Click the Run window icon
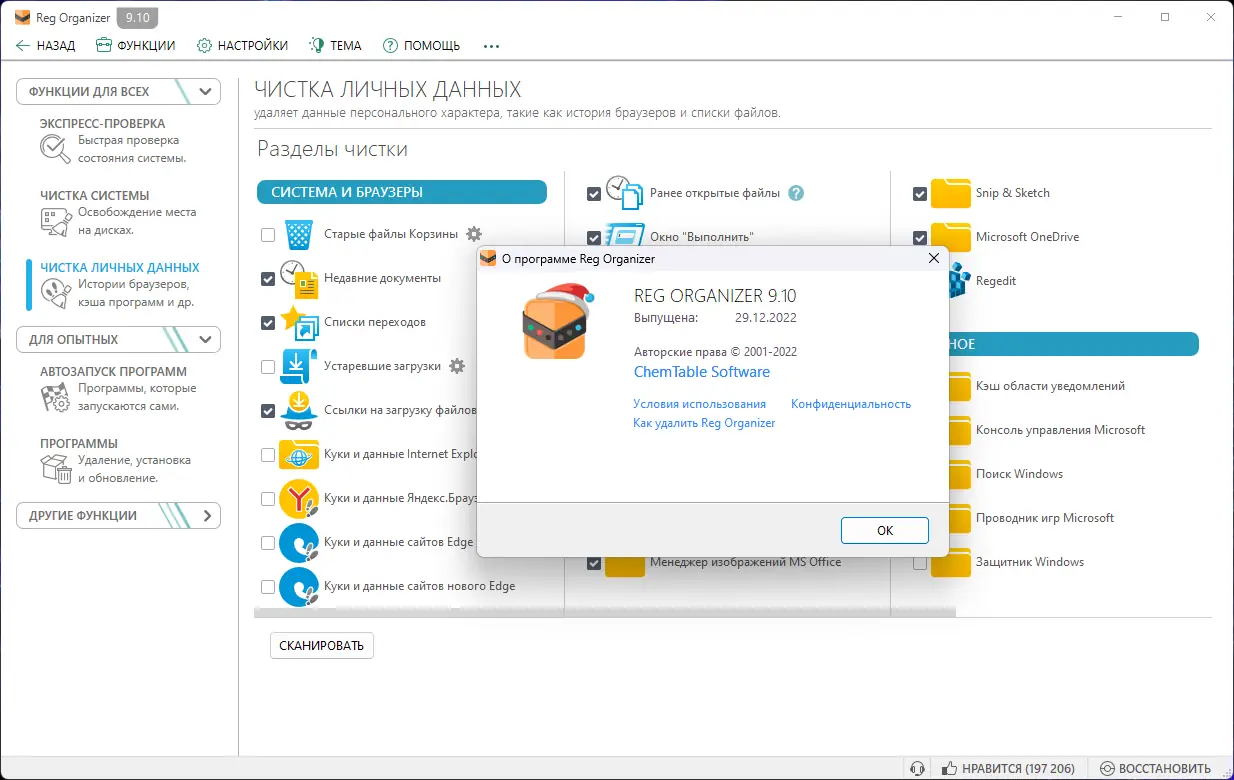The image size is (1234, 780). click(x=625, y=236)
